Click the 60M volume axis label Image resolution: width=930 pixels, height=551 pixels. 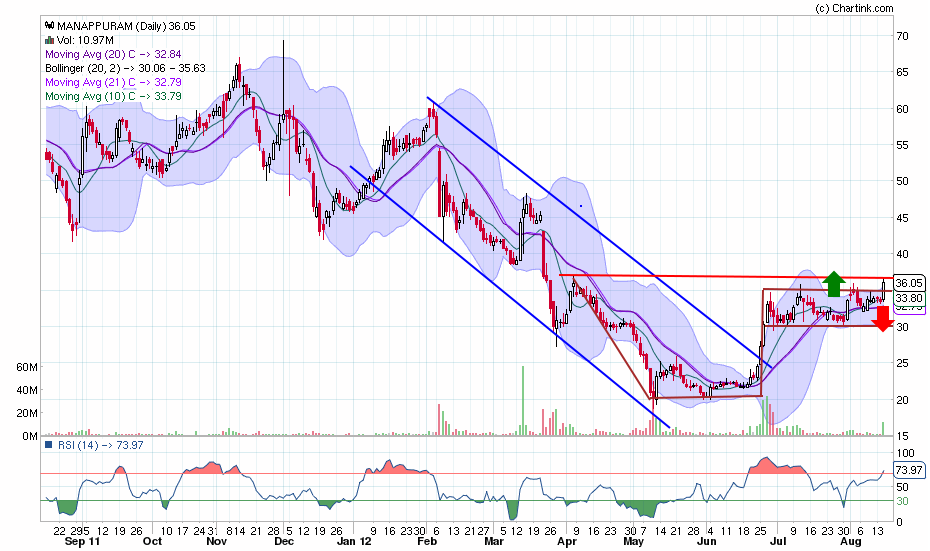coord(27,367)
